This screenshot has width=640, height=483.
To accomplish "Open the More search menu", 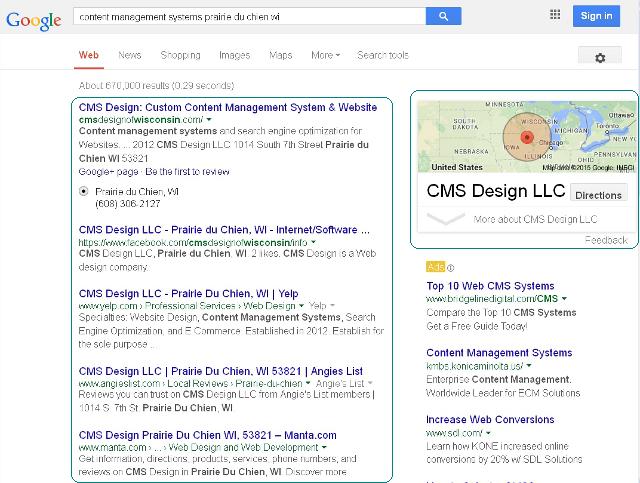I will pos(325,55).
